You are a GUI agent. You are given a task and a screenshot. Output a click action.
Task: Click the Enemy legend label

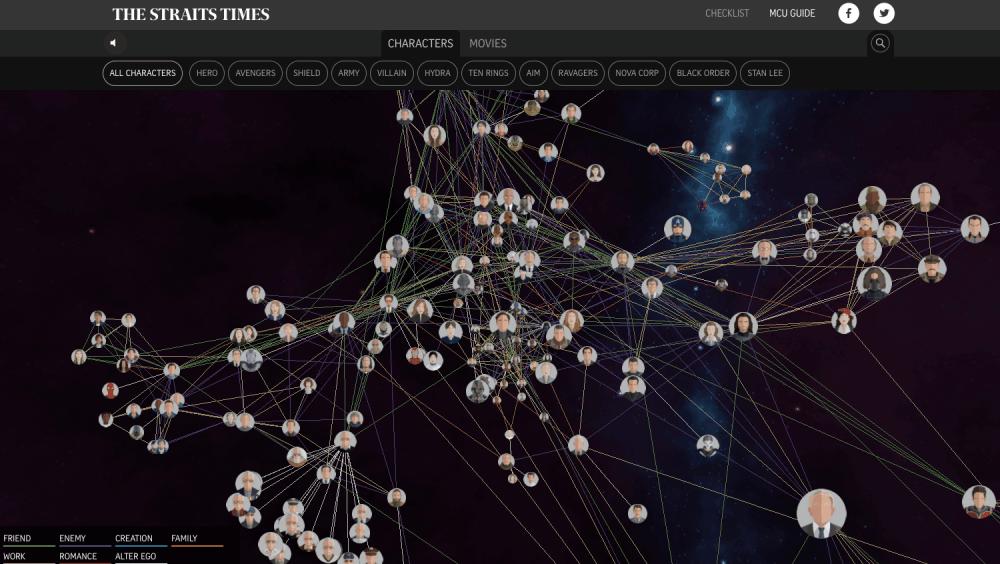[x=72, y=538]
